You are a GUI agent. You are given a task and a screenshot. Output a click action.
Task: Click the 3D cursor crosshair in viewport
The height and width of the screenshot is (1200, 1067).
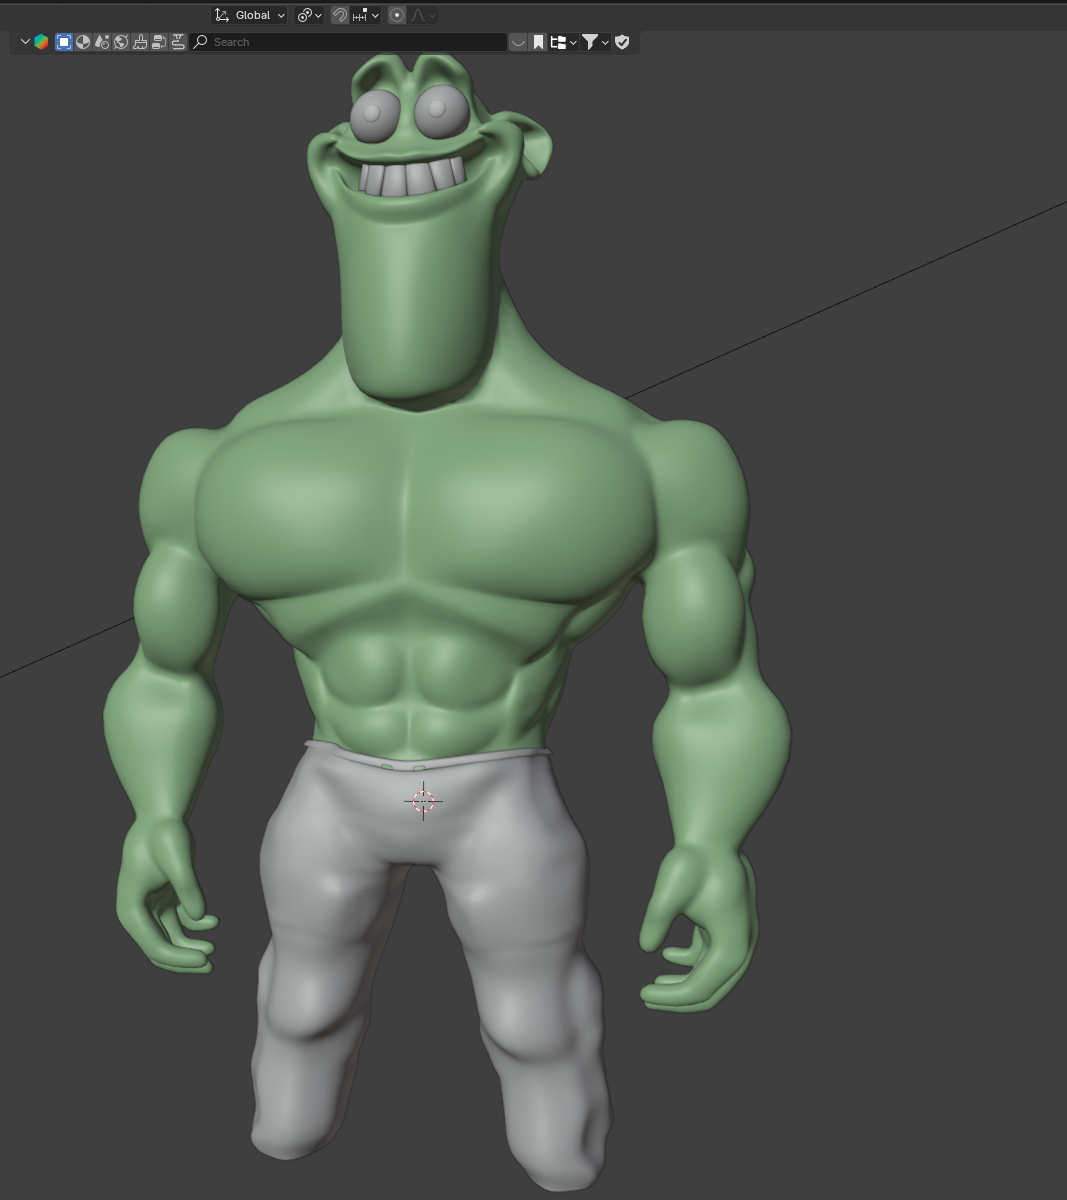(423, 801)
